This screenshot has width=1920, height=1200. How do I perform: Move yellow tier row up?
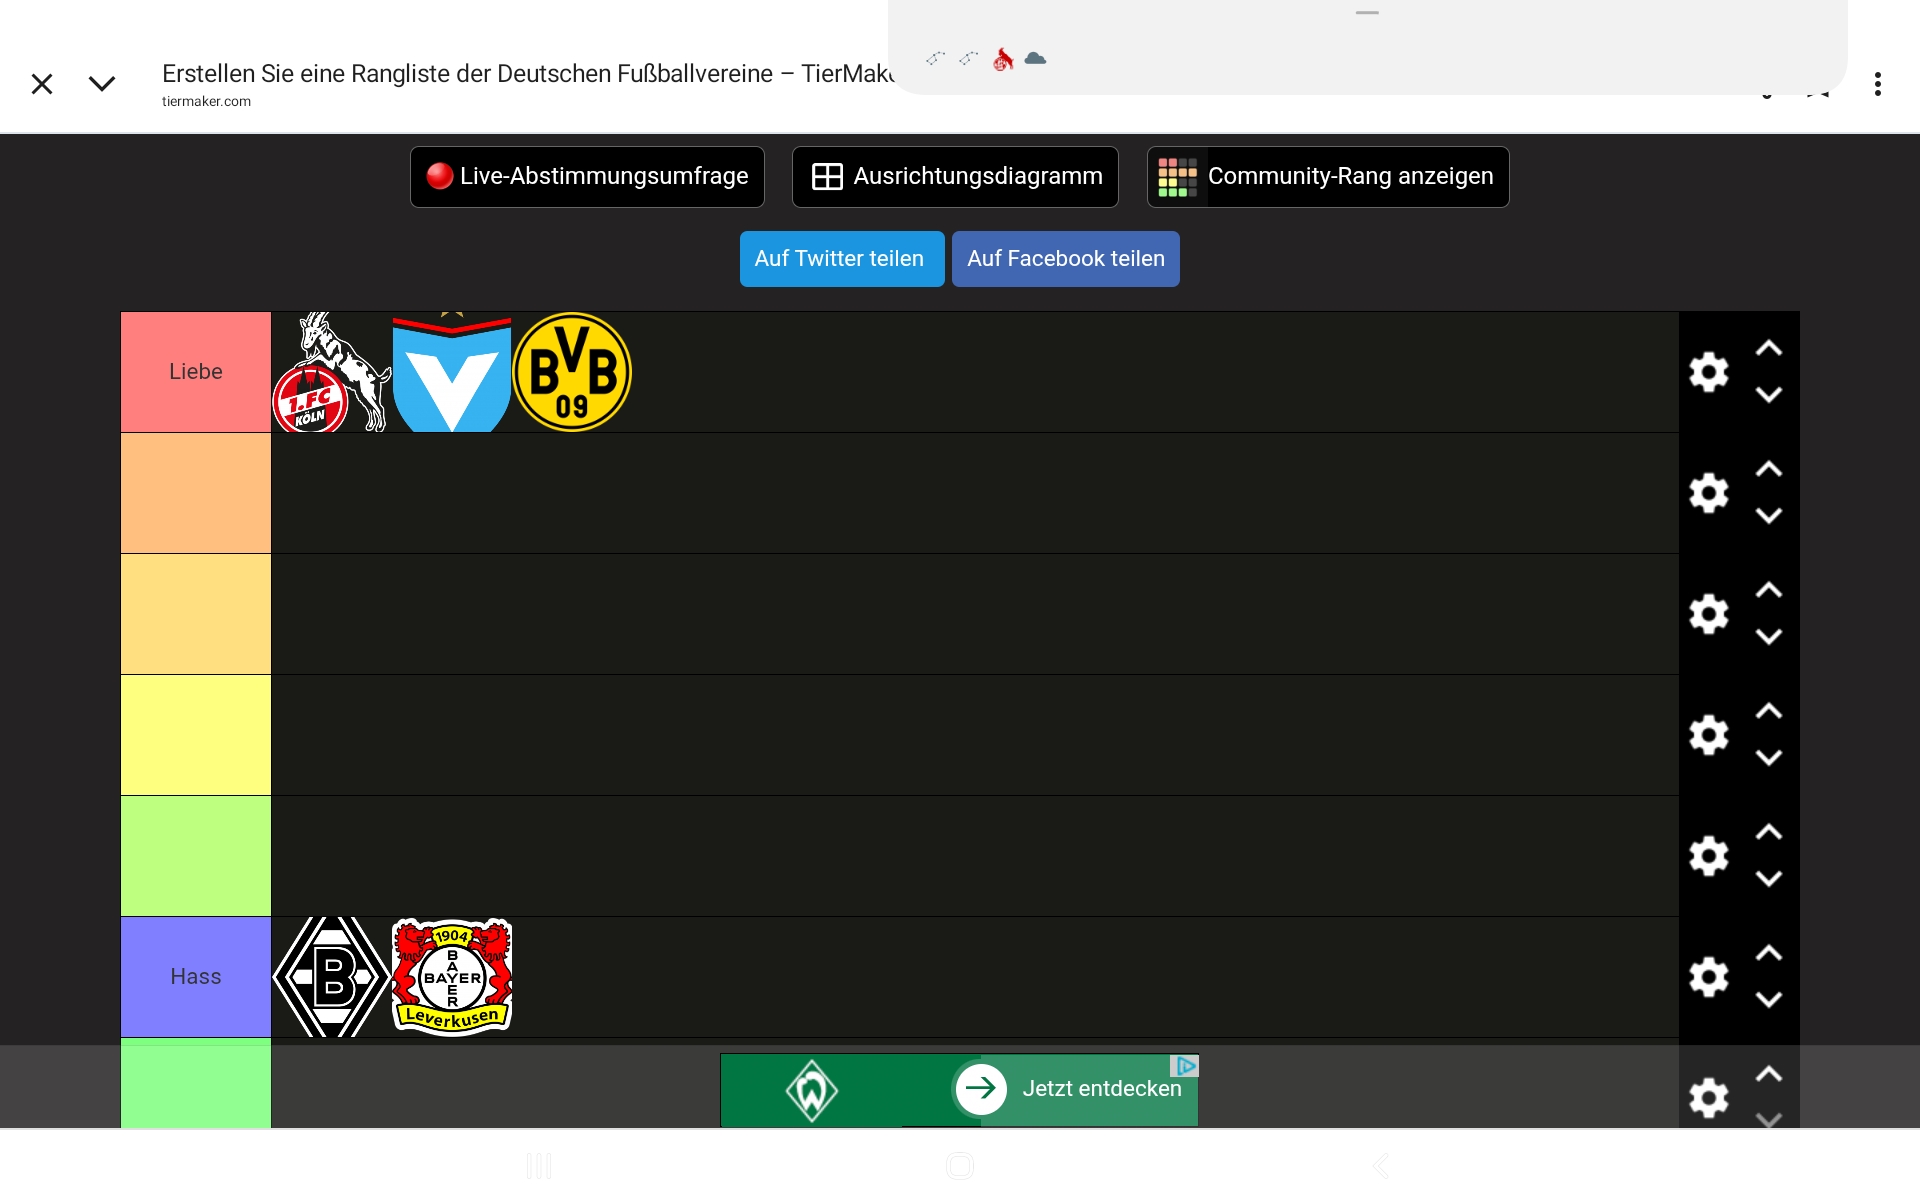[1769, 712]
